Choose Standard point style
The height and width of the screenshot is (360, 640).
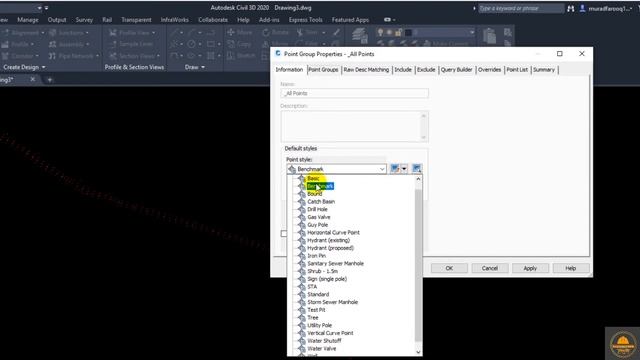tap(318, 294)
